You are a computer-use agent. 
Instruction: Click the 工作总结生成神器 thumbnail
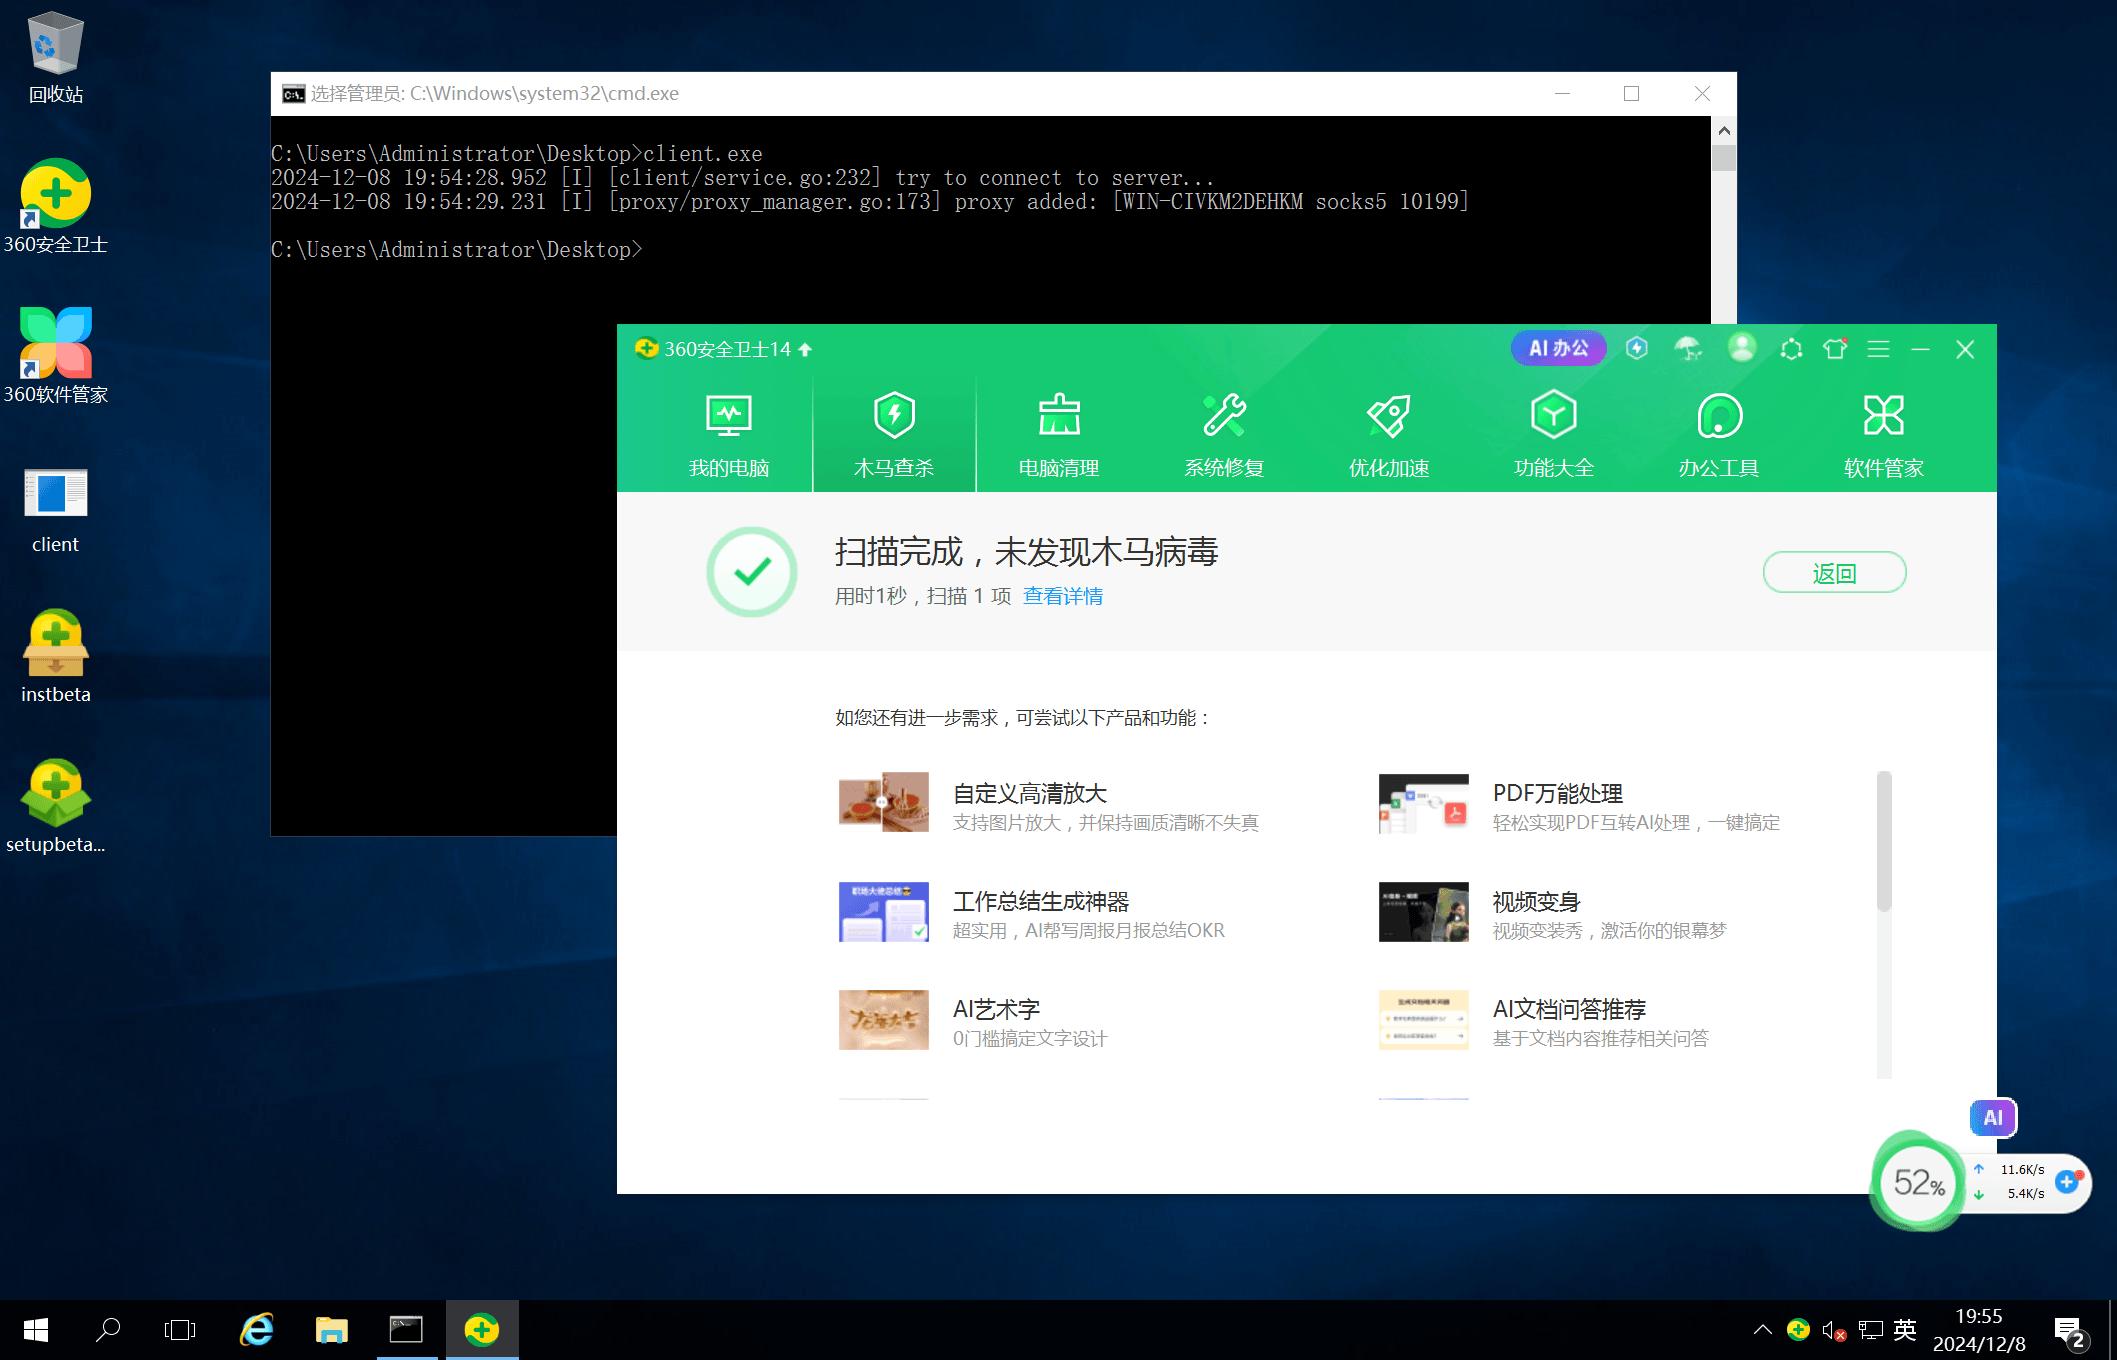884,911
